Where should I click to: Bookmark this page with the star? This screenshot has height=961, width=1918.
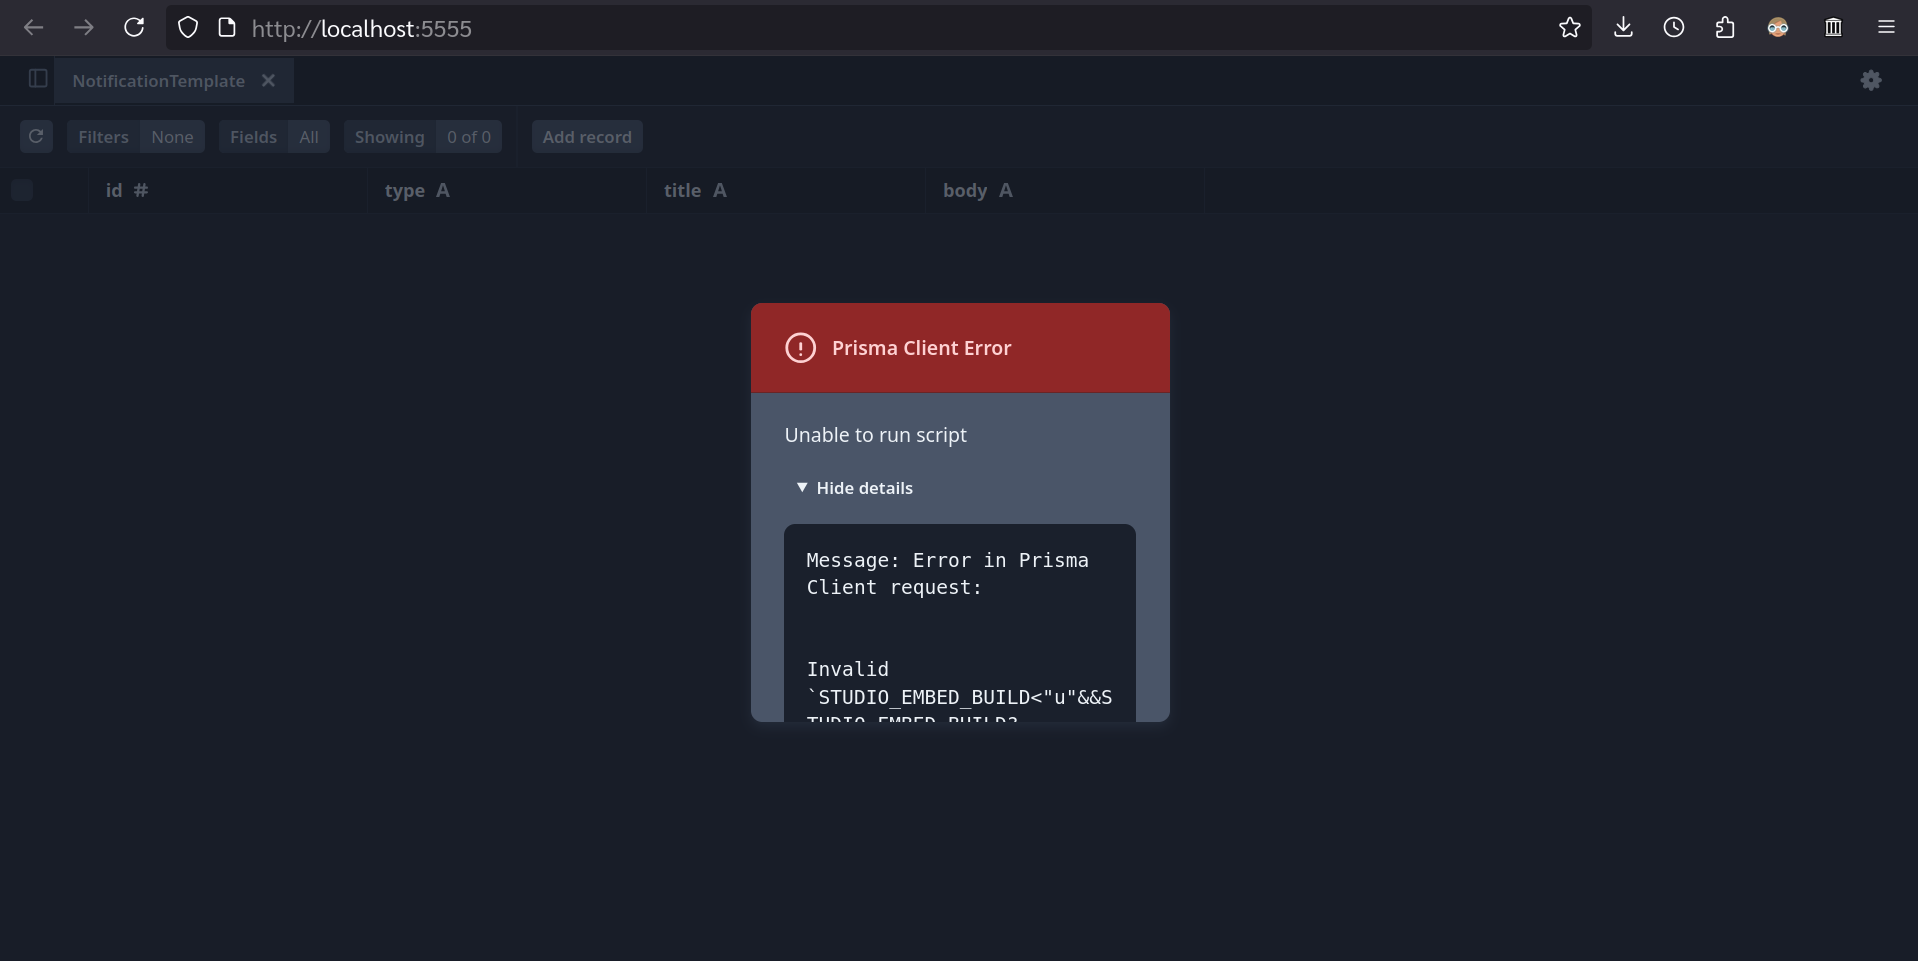pos(1570,28)
